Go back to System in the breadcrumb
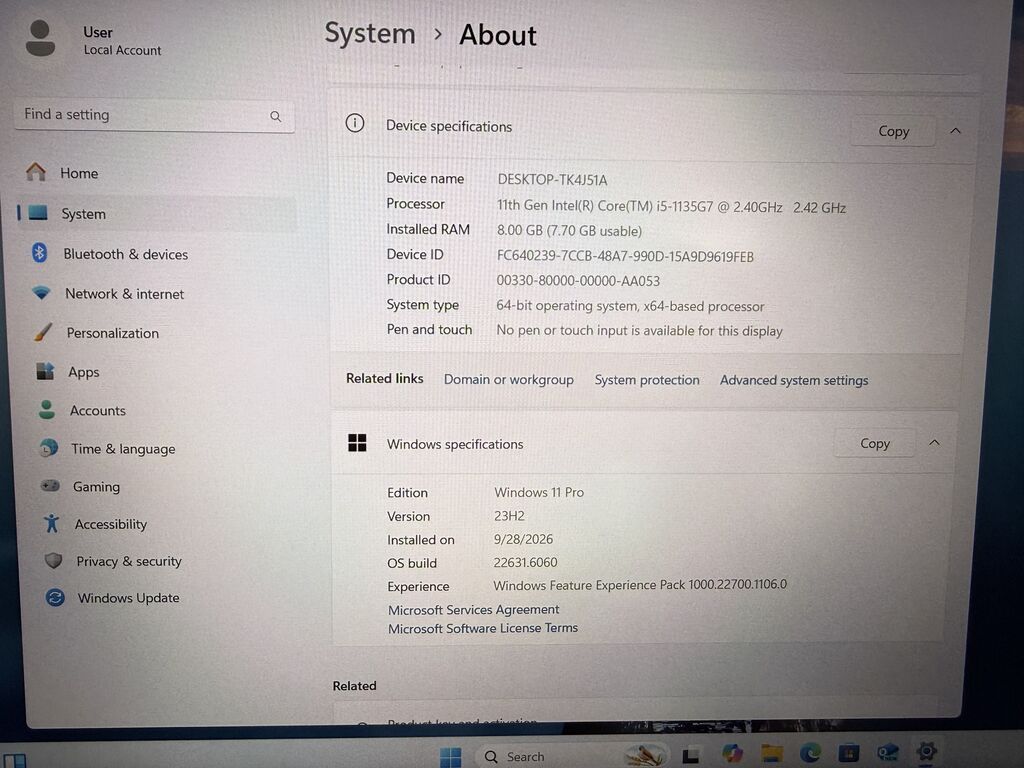Viewport: 1024px width, 768px height. (370, 34)
